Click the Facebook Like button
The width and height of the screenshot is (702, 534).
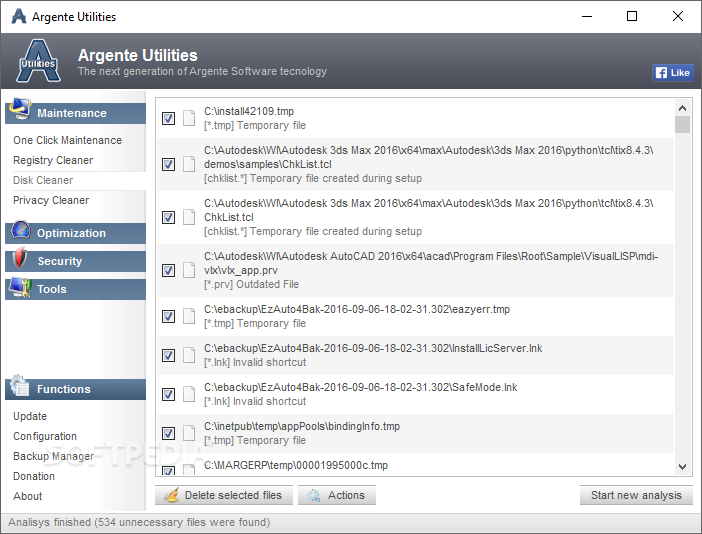(x=673, y=73)
